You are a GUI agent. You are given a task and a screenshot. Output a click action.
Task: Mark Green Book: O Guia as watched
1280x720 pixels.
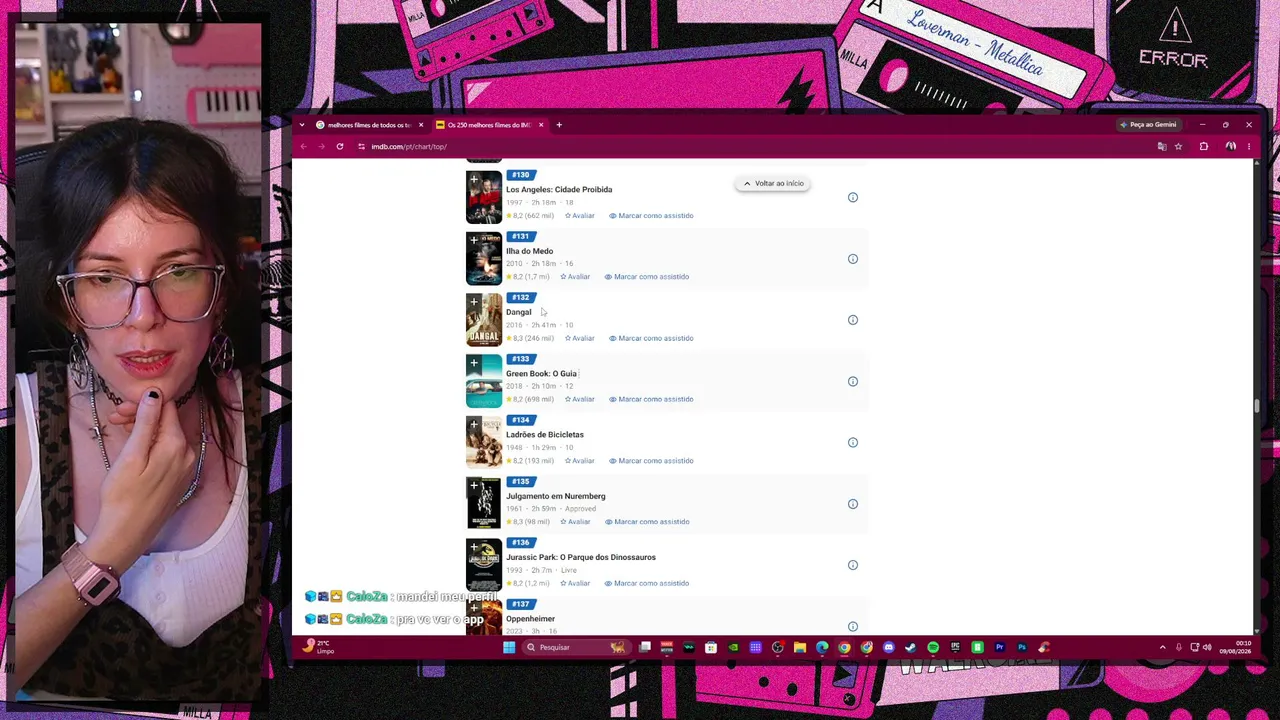(x=651, y=399)
